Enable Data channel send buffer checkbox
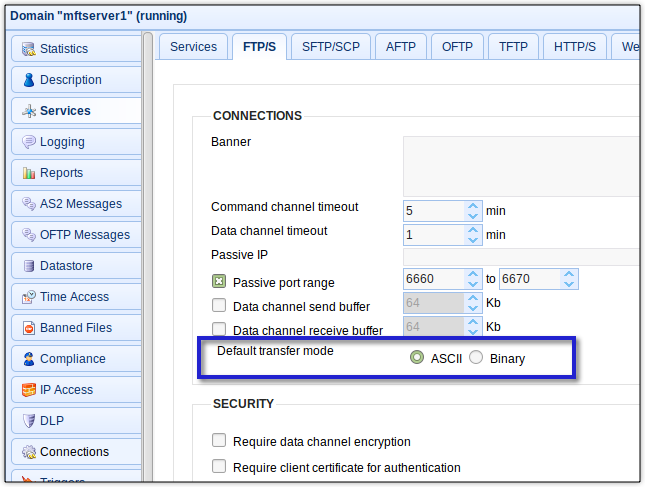The width and height of the screenshot is (645, 487). (x=219, y=306)
